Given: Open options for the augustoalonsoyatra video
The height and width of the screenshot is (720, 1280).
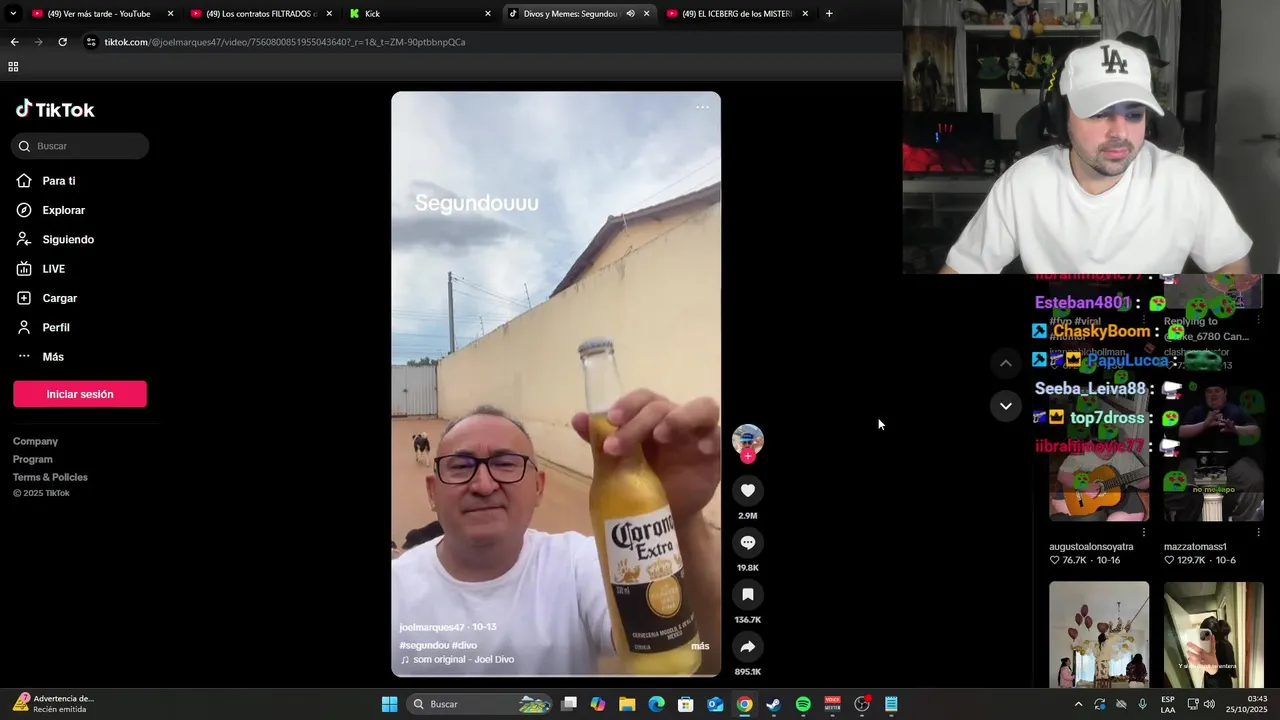Looking at the screenshot, I should (1144, 532).
